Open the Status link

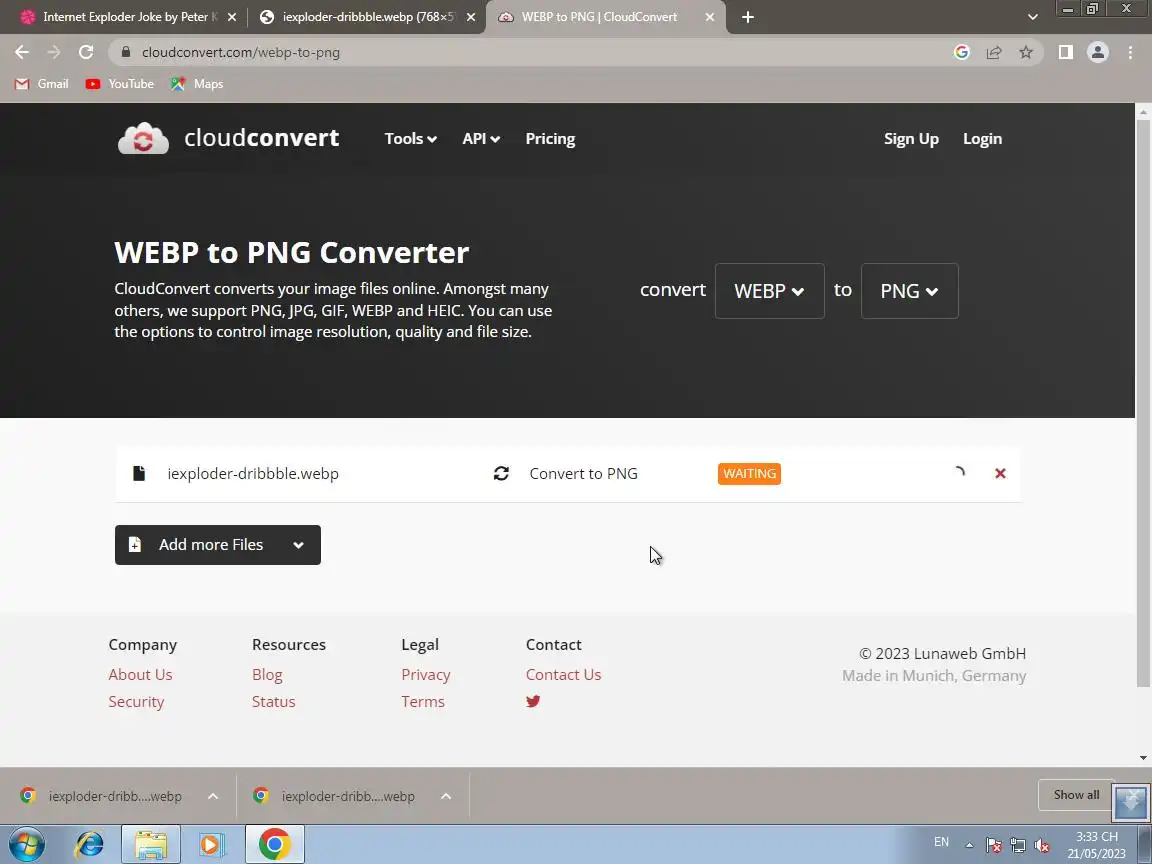(273, 702)
